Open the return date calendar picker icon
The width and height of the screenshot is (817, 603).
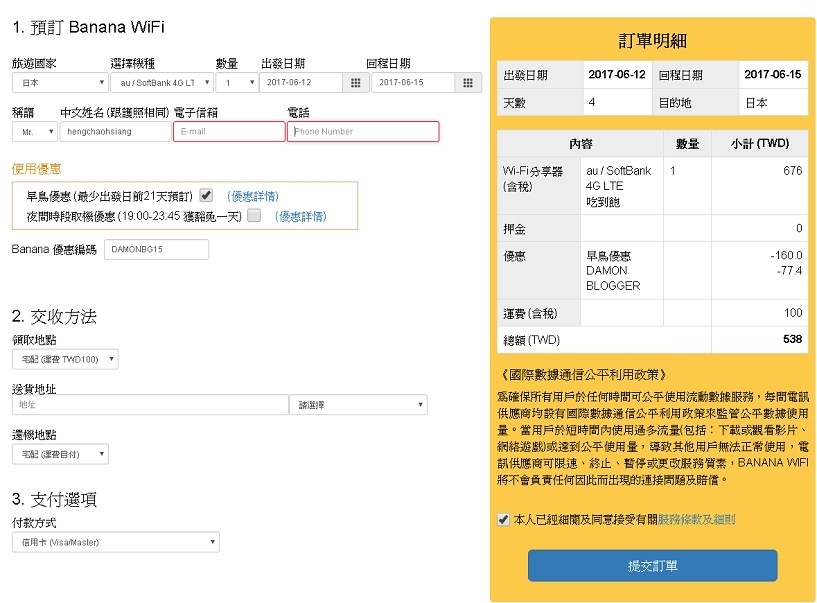point(468,82)
